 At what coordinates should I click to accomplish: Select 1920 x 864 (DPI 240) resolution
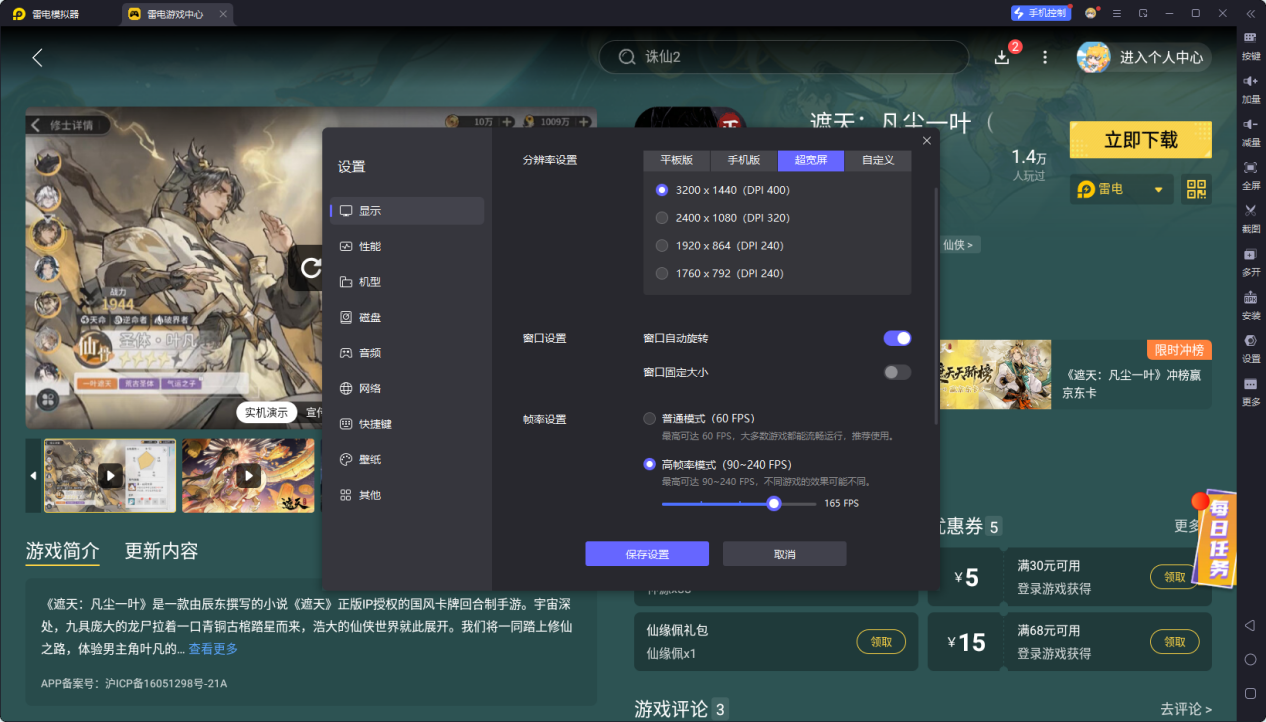(719, 246)
